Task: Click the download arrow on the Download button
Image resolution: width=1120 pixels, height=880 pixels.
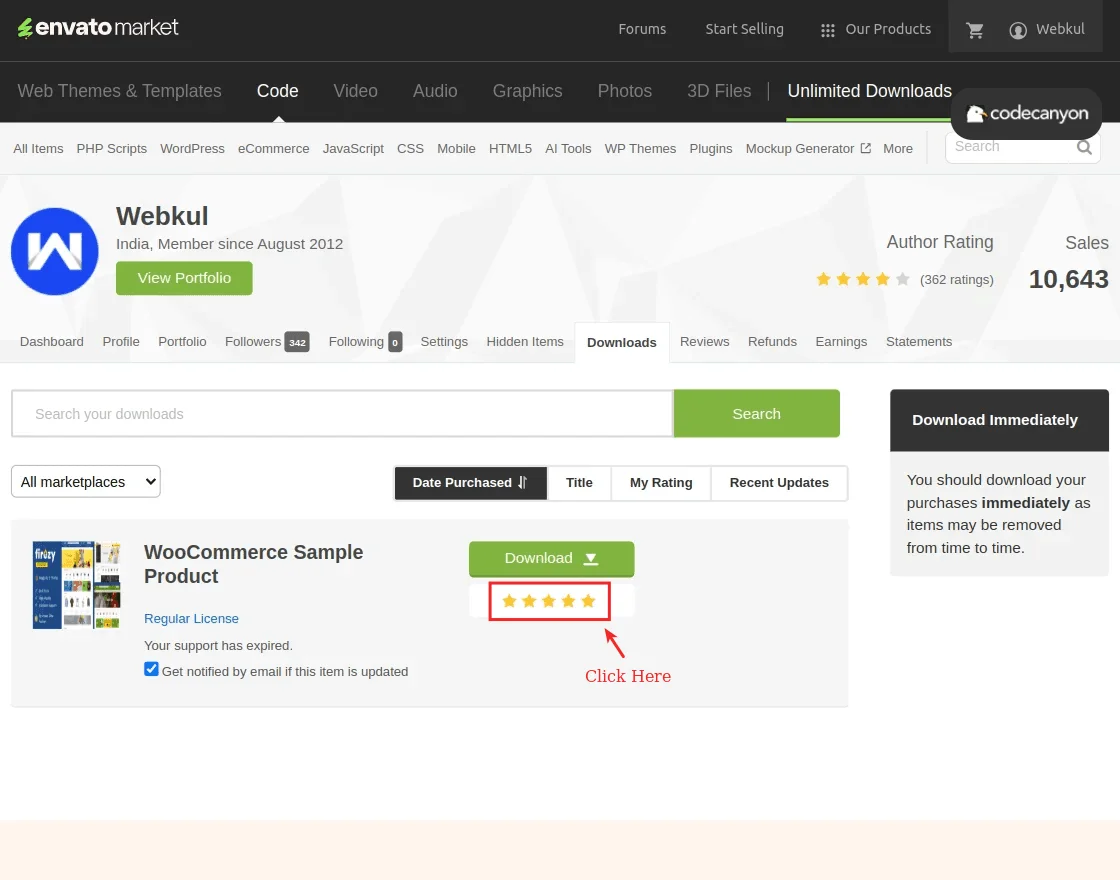Action: pyautogui.click(x=589, y=559)
